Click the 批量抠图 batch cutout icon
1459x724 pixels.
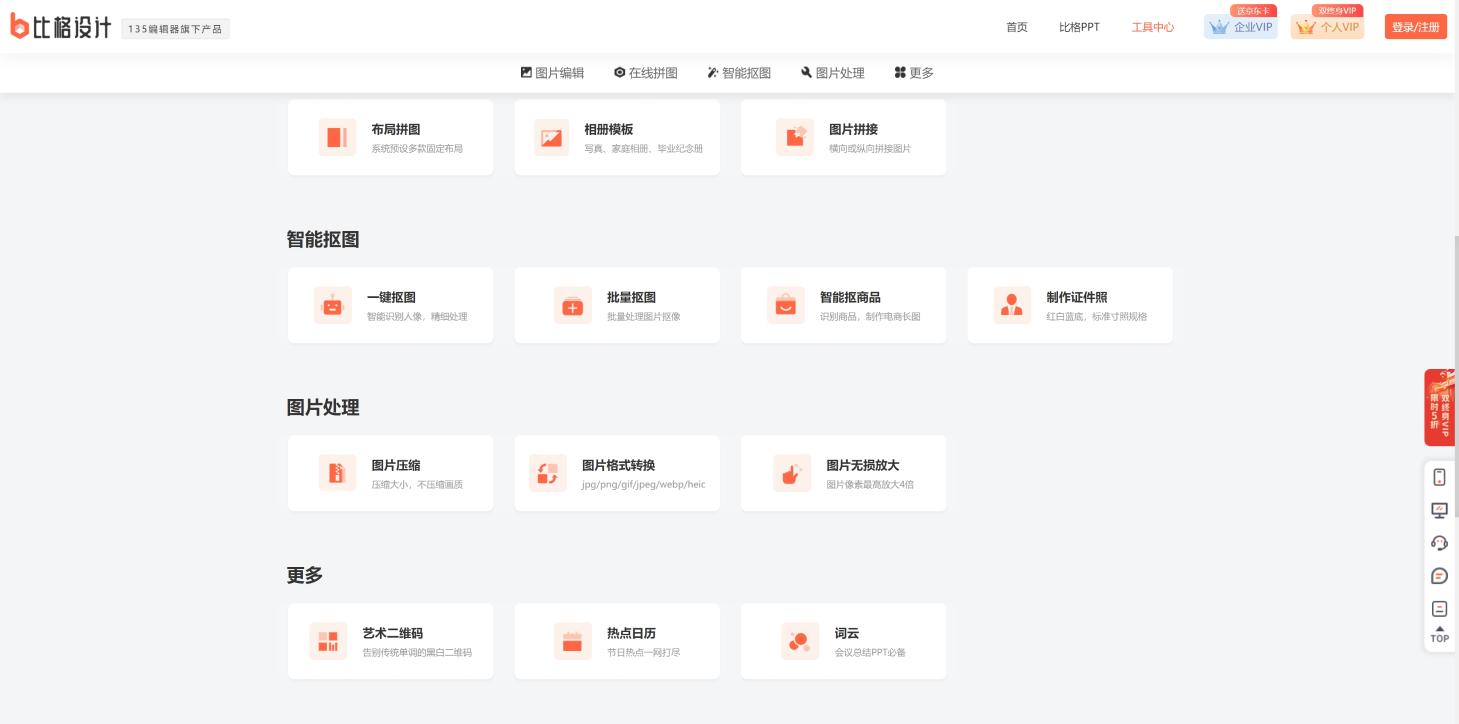[573, 305]
